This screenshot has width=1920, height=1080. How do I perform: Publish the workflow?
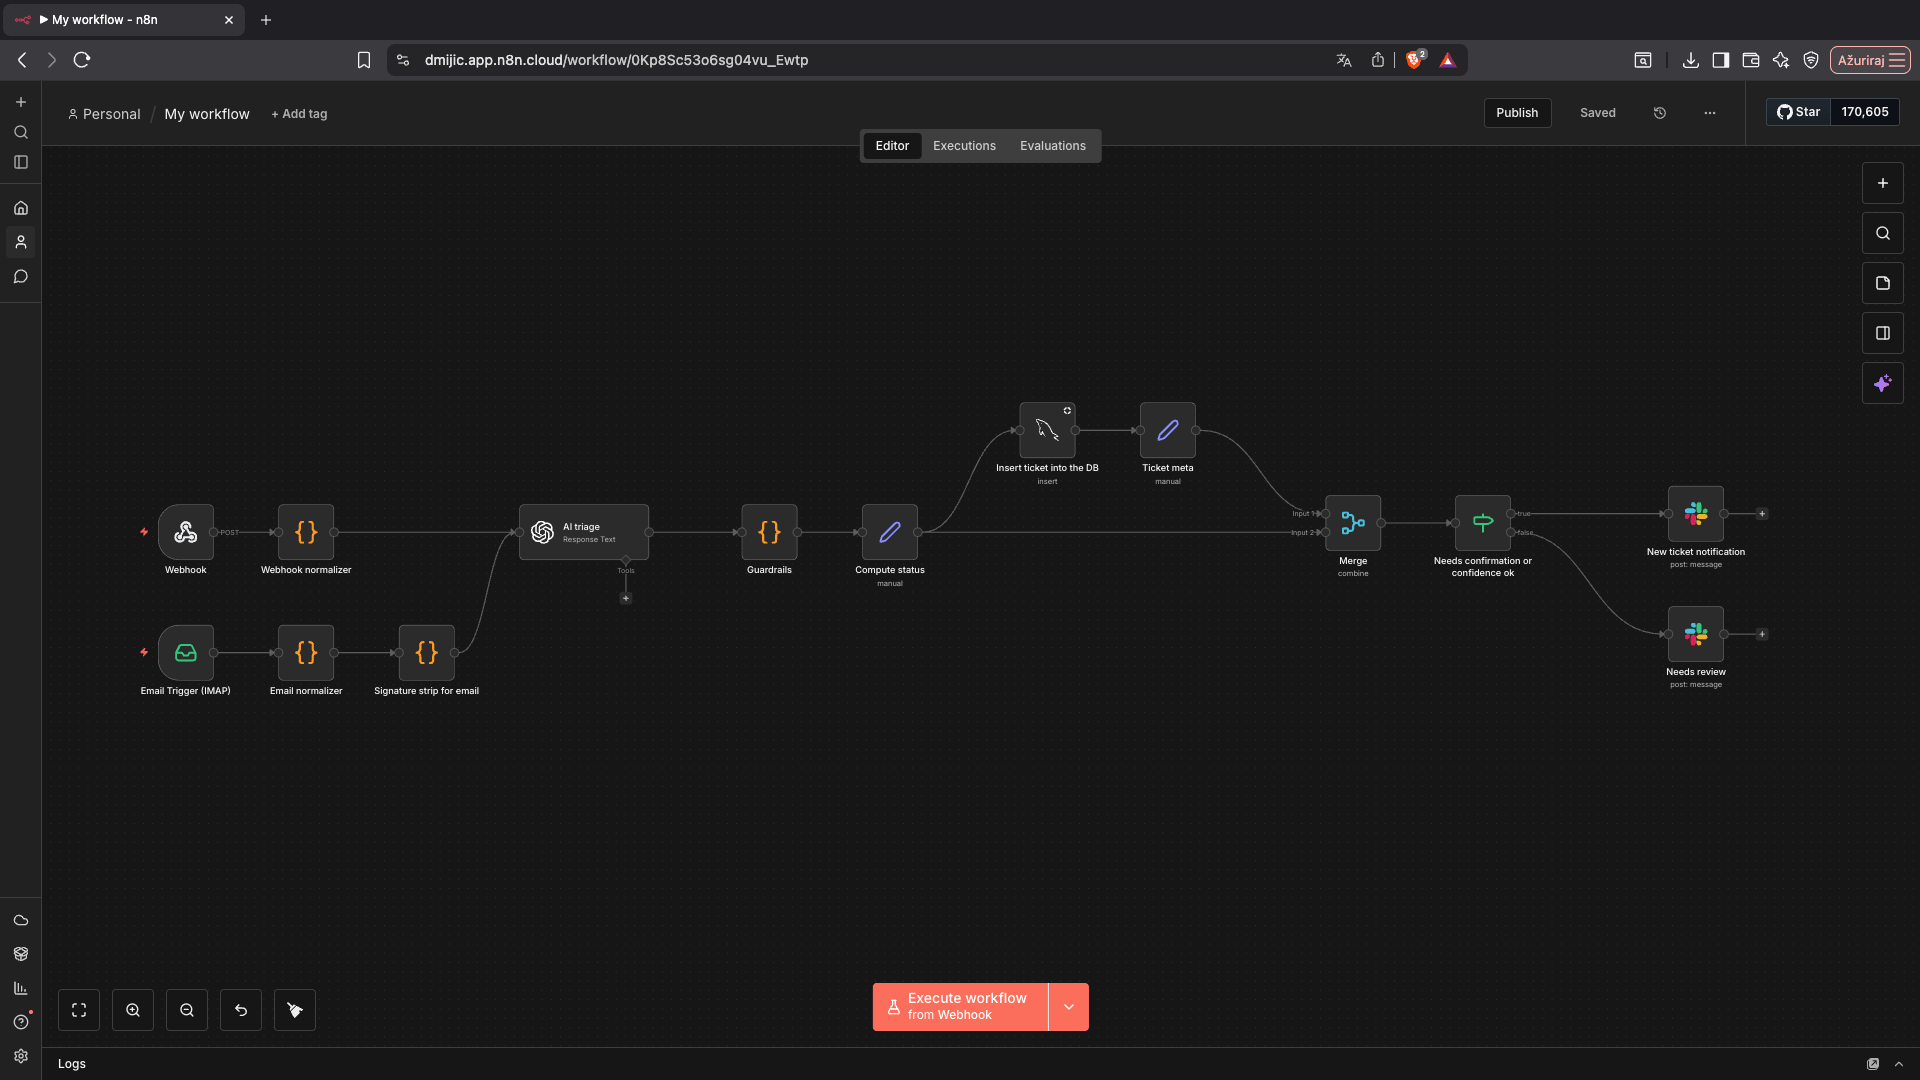point(1517,112)
